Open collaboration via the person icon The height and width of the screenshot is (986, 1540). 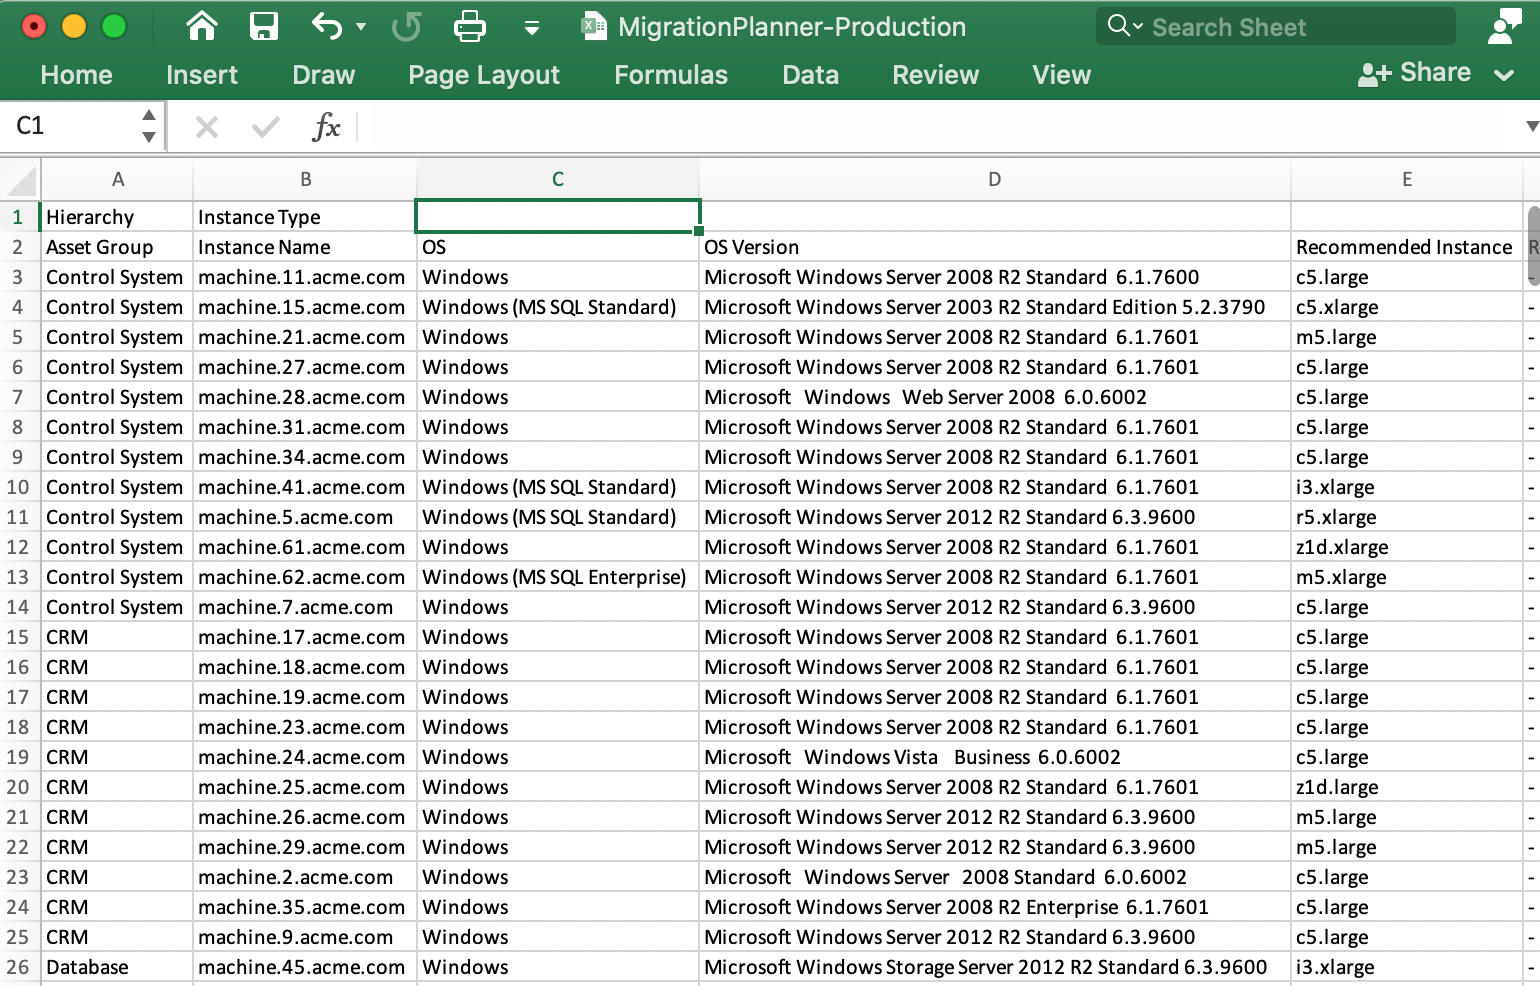(x=1506, y=26)
